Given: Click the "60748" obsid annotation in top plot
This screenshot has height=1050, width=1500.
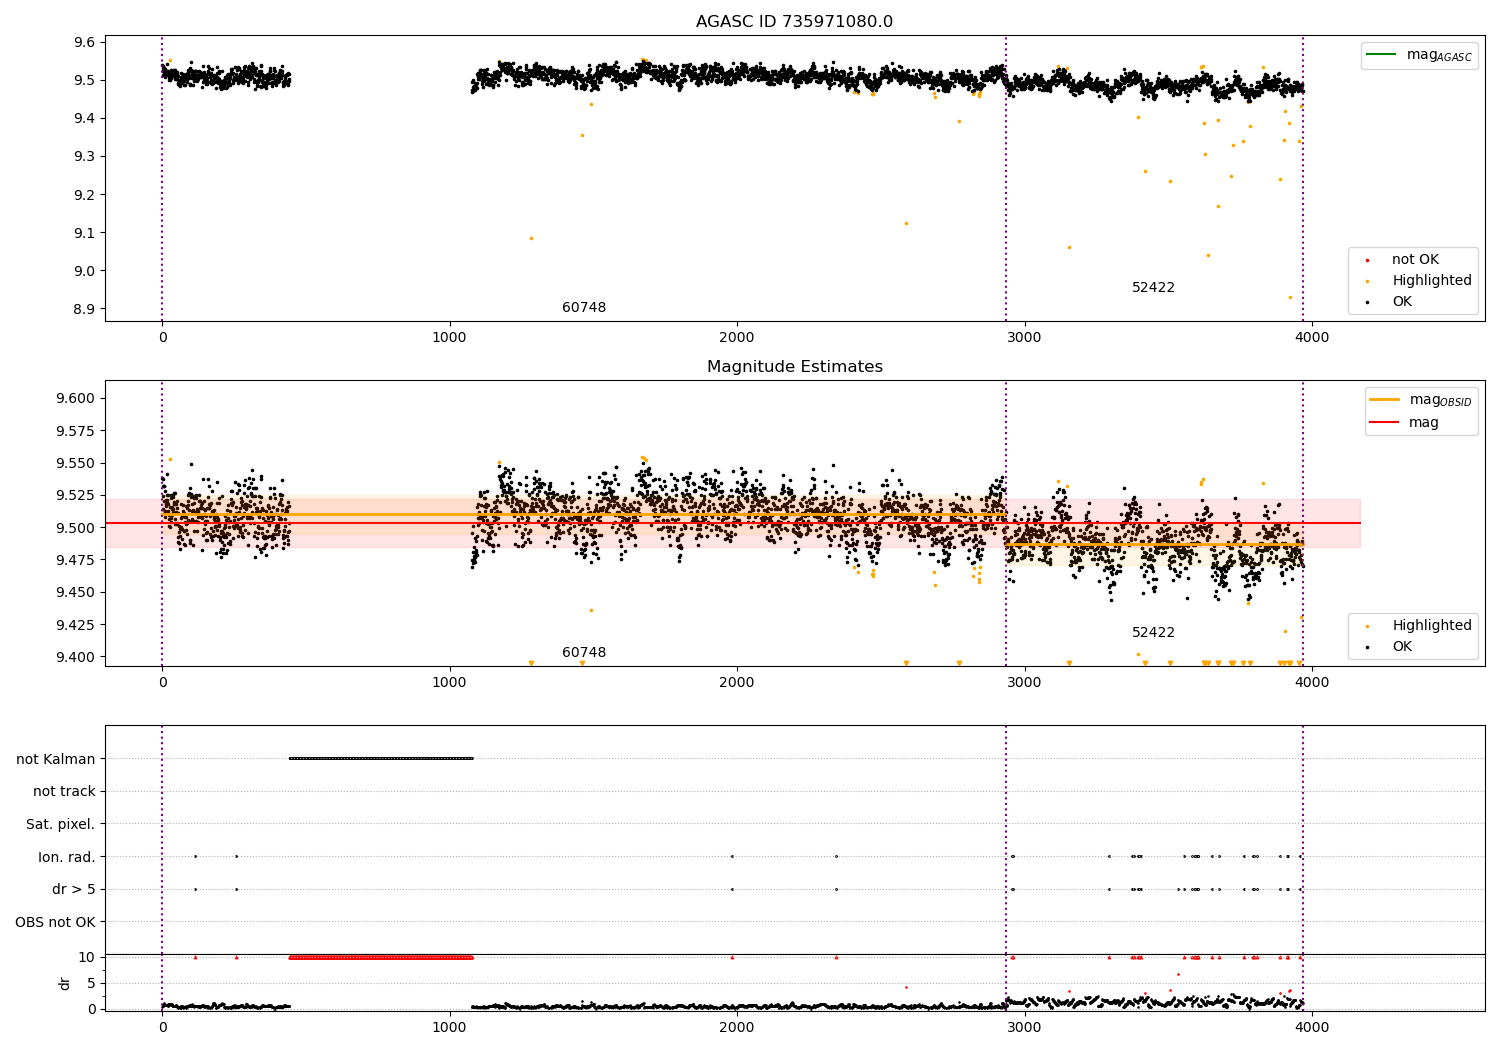Looking at the screenshot, I should click(x=584, y=308).
